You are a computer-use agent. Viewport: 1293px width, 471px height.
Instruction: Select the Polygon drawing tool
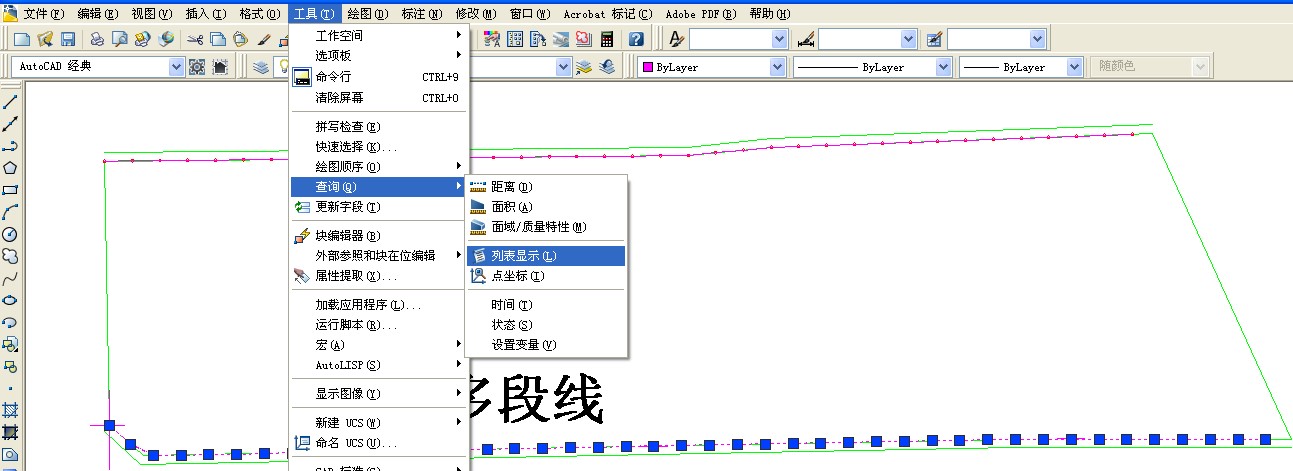coord(10,168)
